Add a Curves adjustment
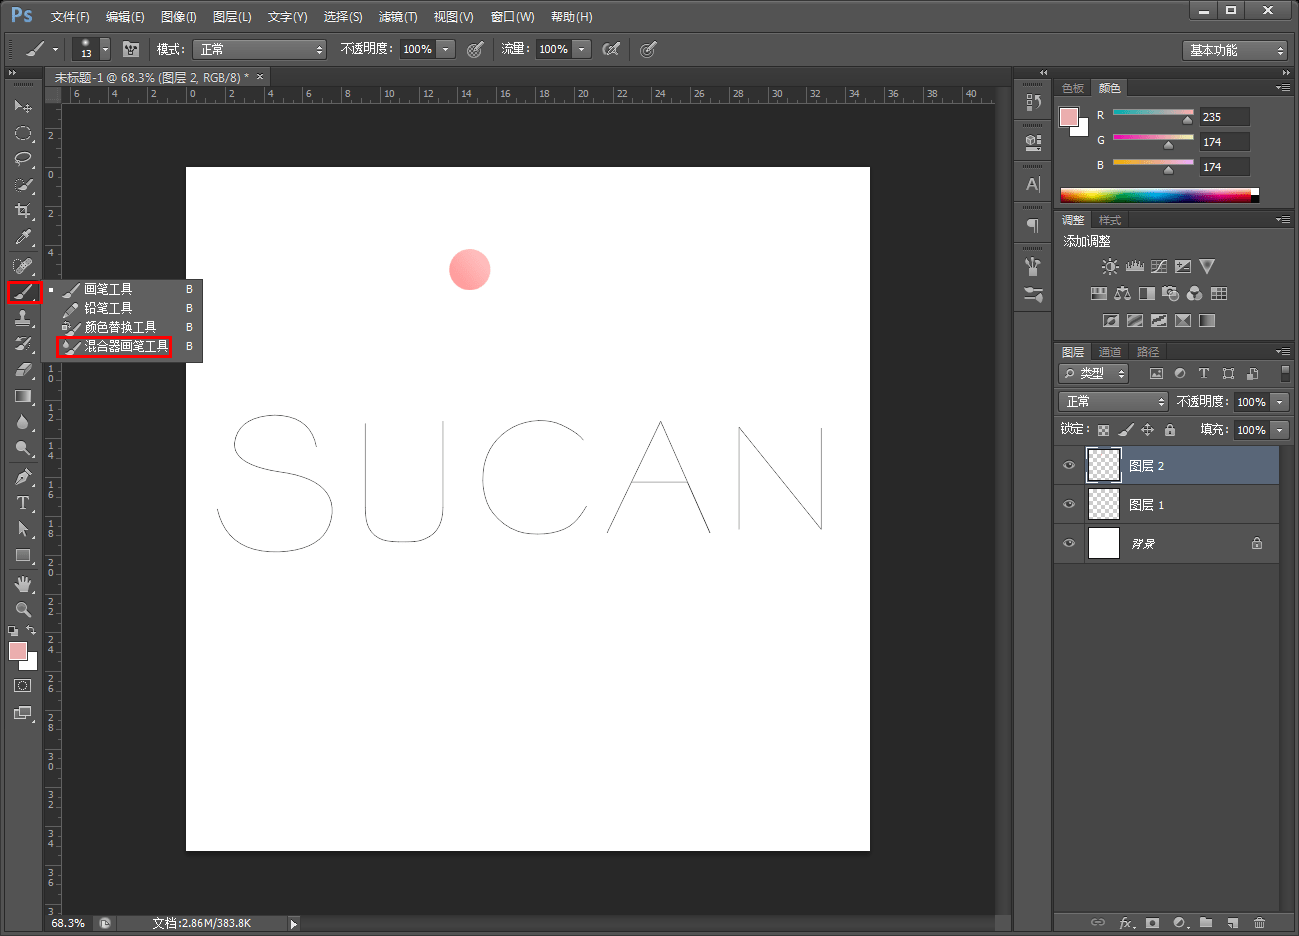 (1159, 267)
